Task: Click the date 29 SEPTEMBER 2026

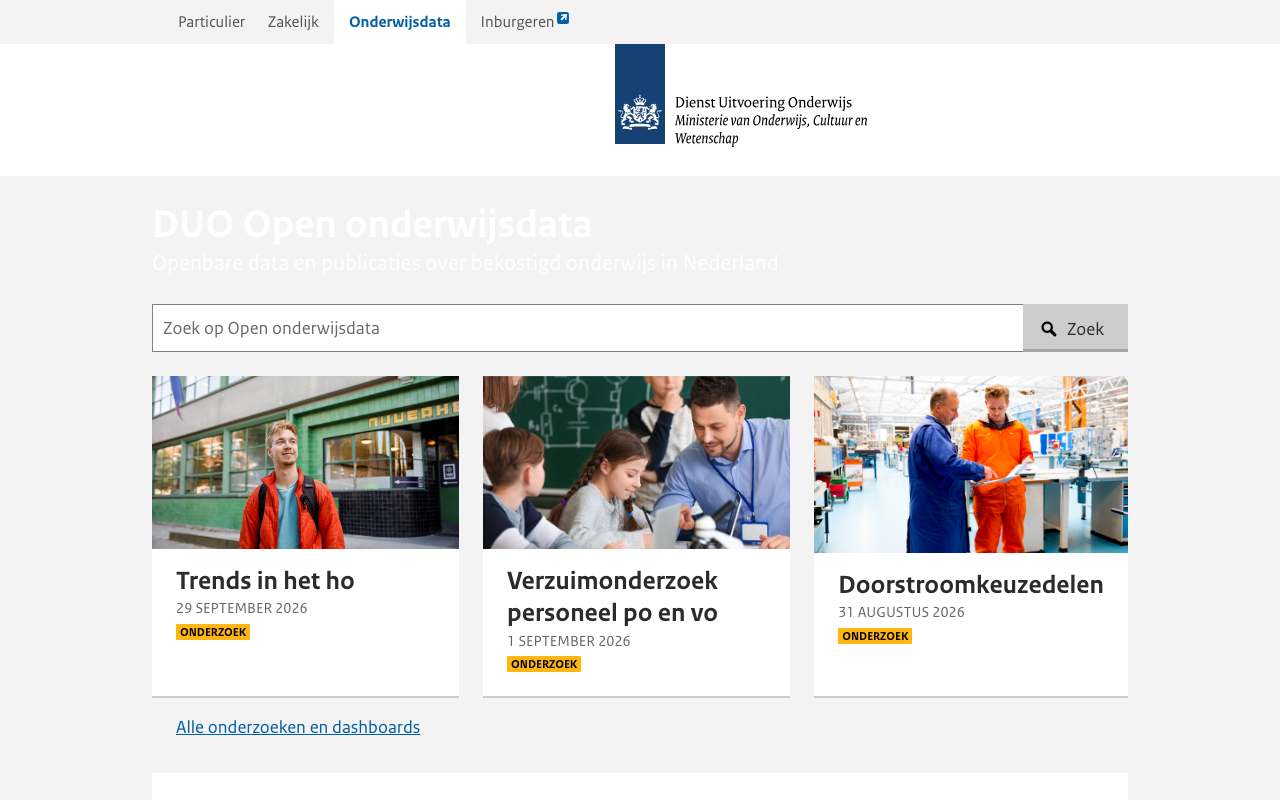Action: (x=242, y=608)
